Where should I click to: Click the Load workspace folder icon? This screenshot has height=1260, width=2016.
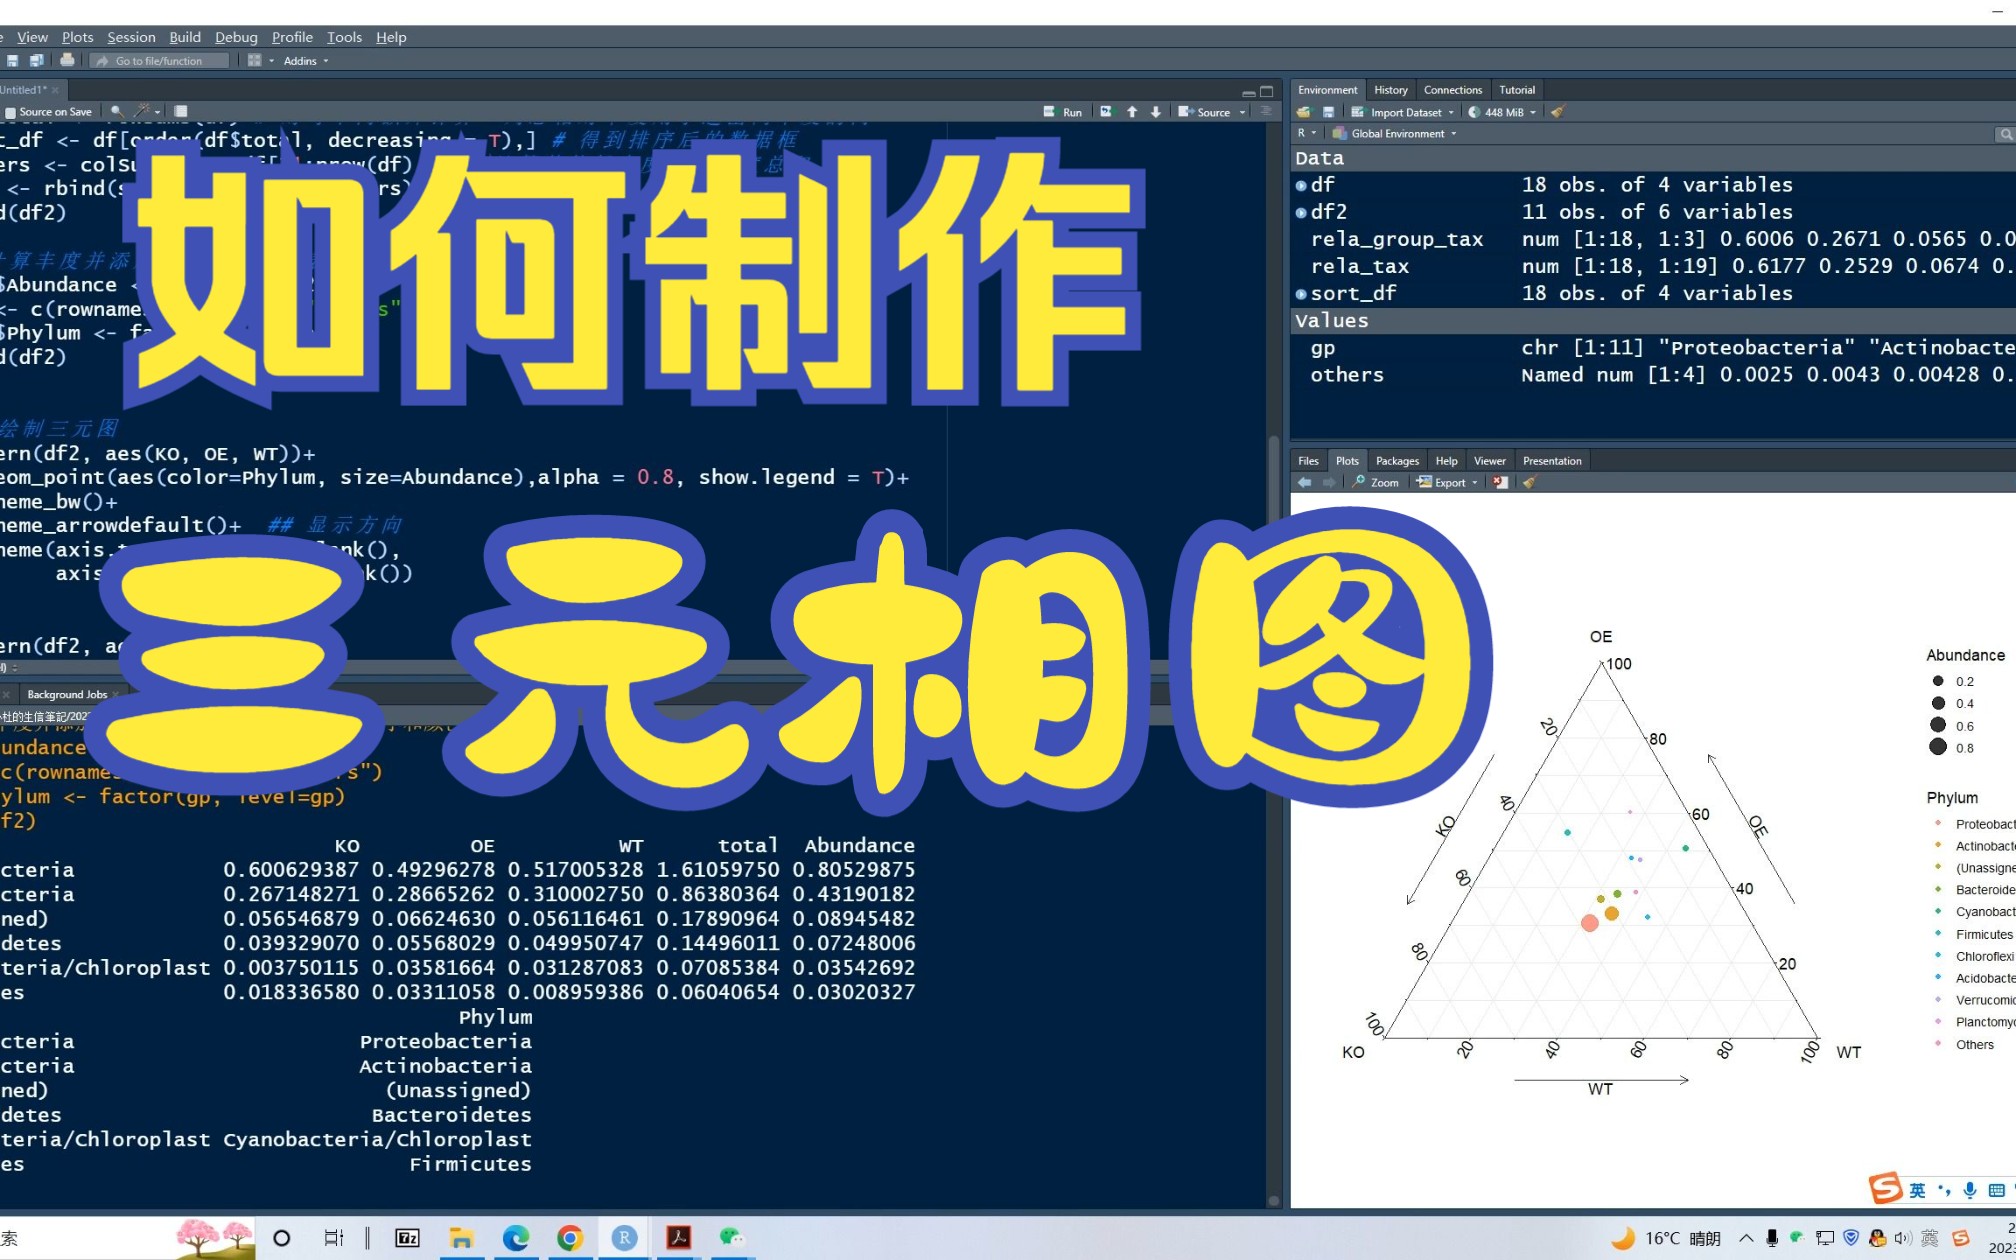1305,112
